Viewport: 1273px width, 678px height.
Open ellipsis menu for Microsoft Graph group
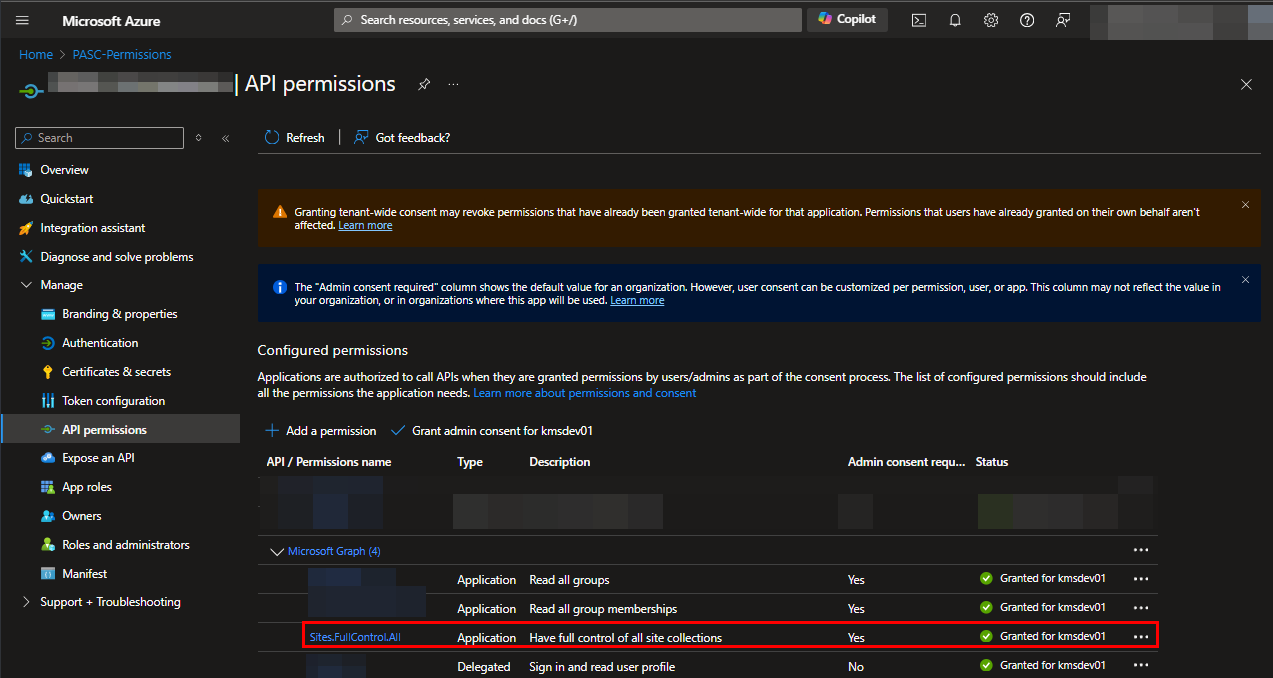pos(1141,550)
